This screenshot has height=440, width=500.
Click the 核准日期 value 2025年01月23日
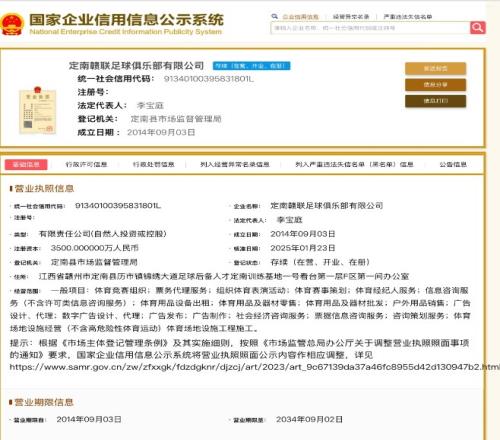tap(303, 248)
